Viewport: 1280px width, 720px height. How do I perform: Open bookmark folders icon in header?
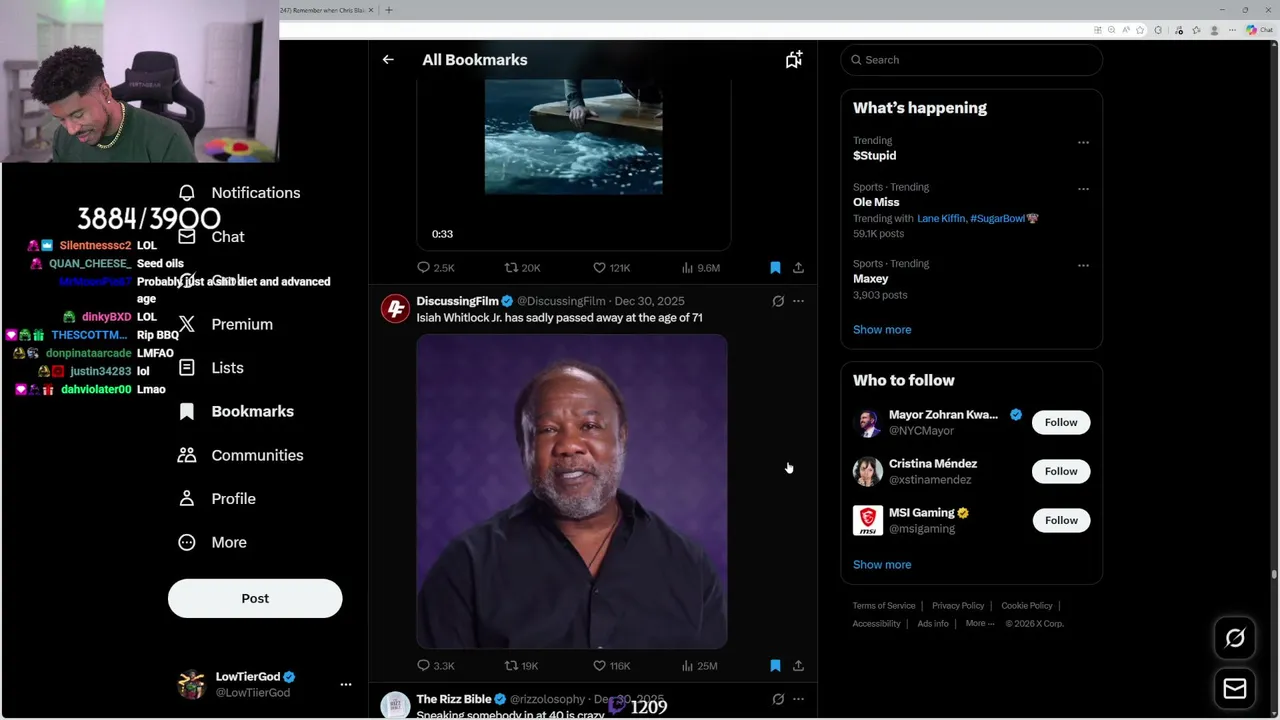[x=794, y=60]
